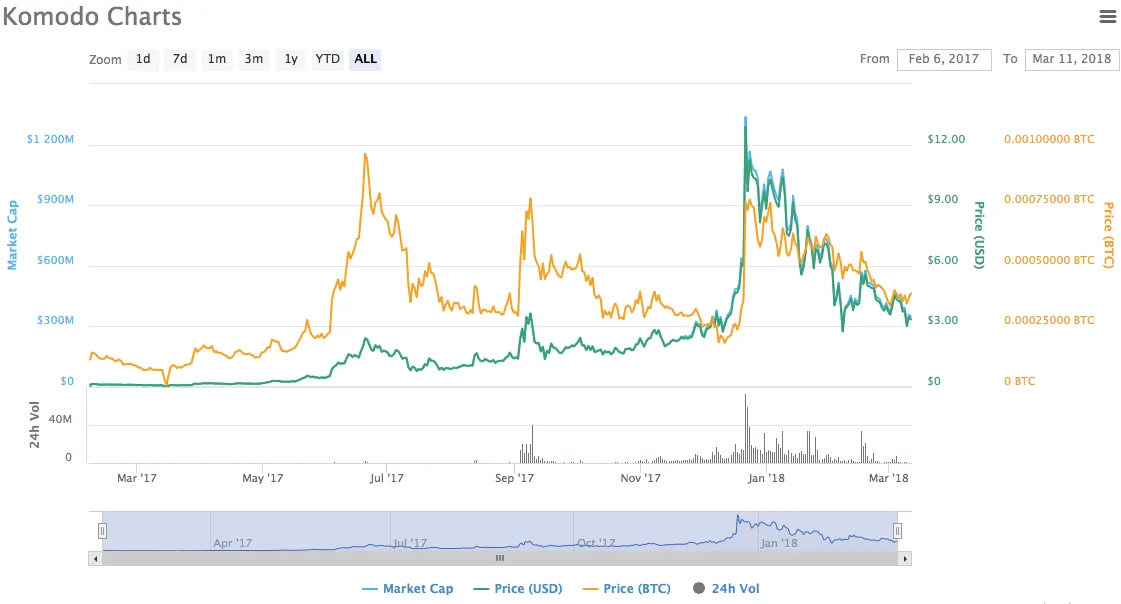1121x604 pixels.
Task: Click the 0 BTC axis label
Action: tap(1019, 382)
